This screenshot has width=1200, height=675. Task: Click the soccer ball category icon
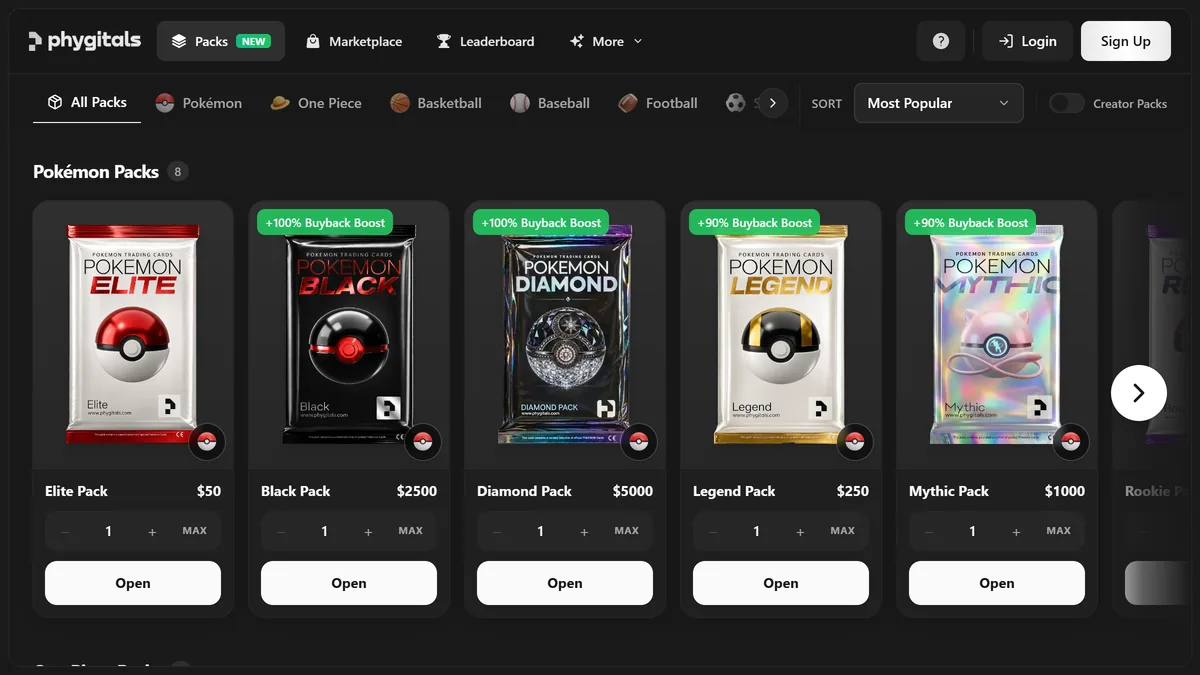pyautogui.click(x=736, y=103)
